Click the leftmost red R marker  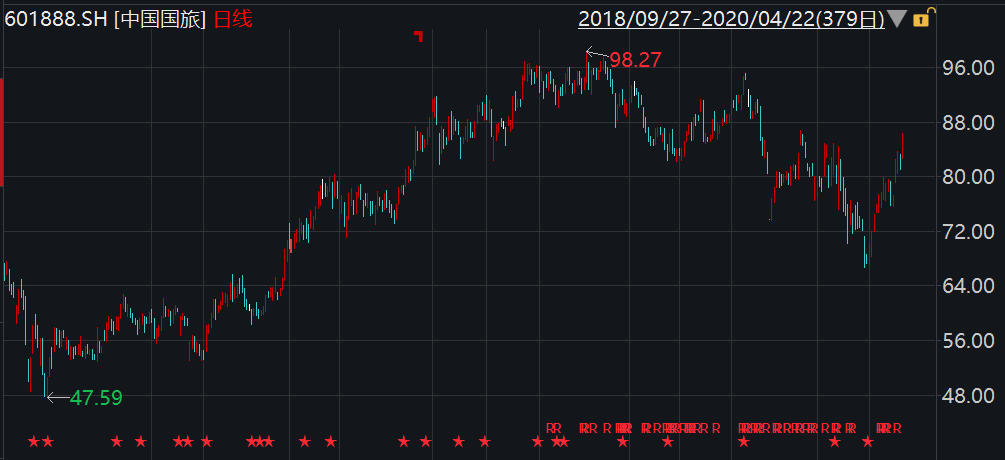[549, 428]
